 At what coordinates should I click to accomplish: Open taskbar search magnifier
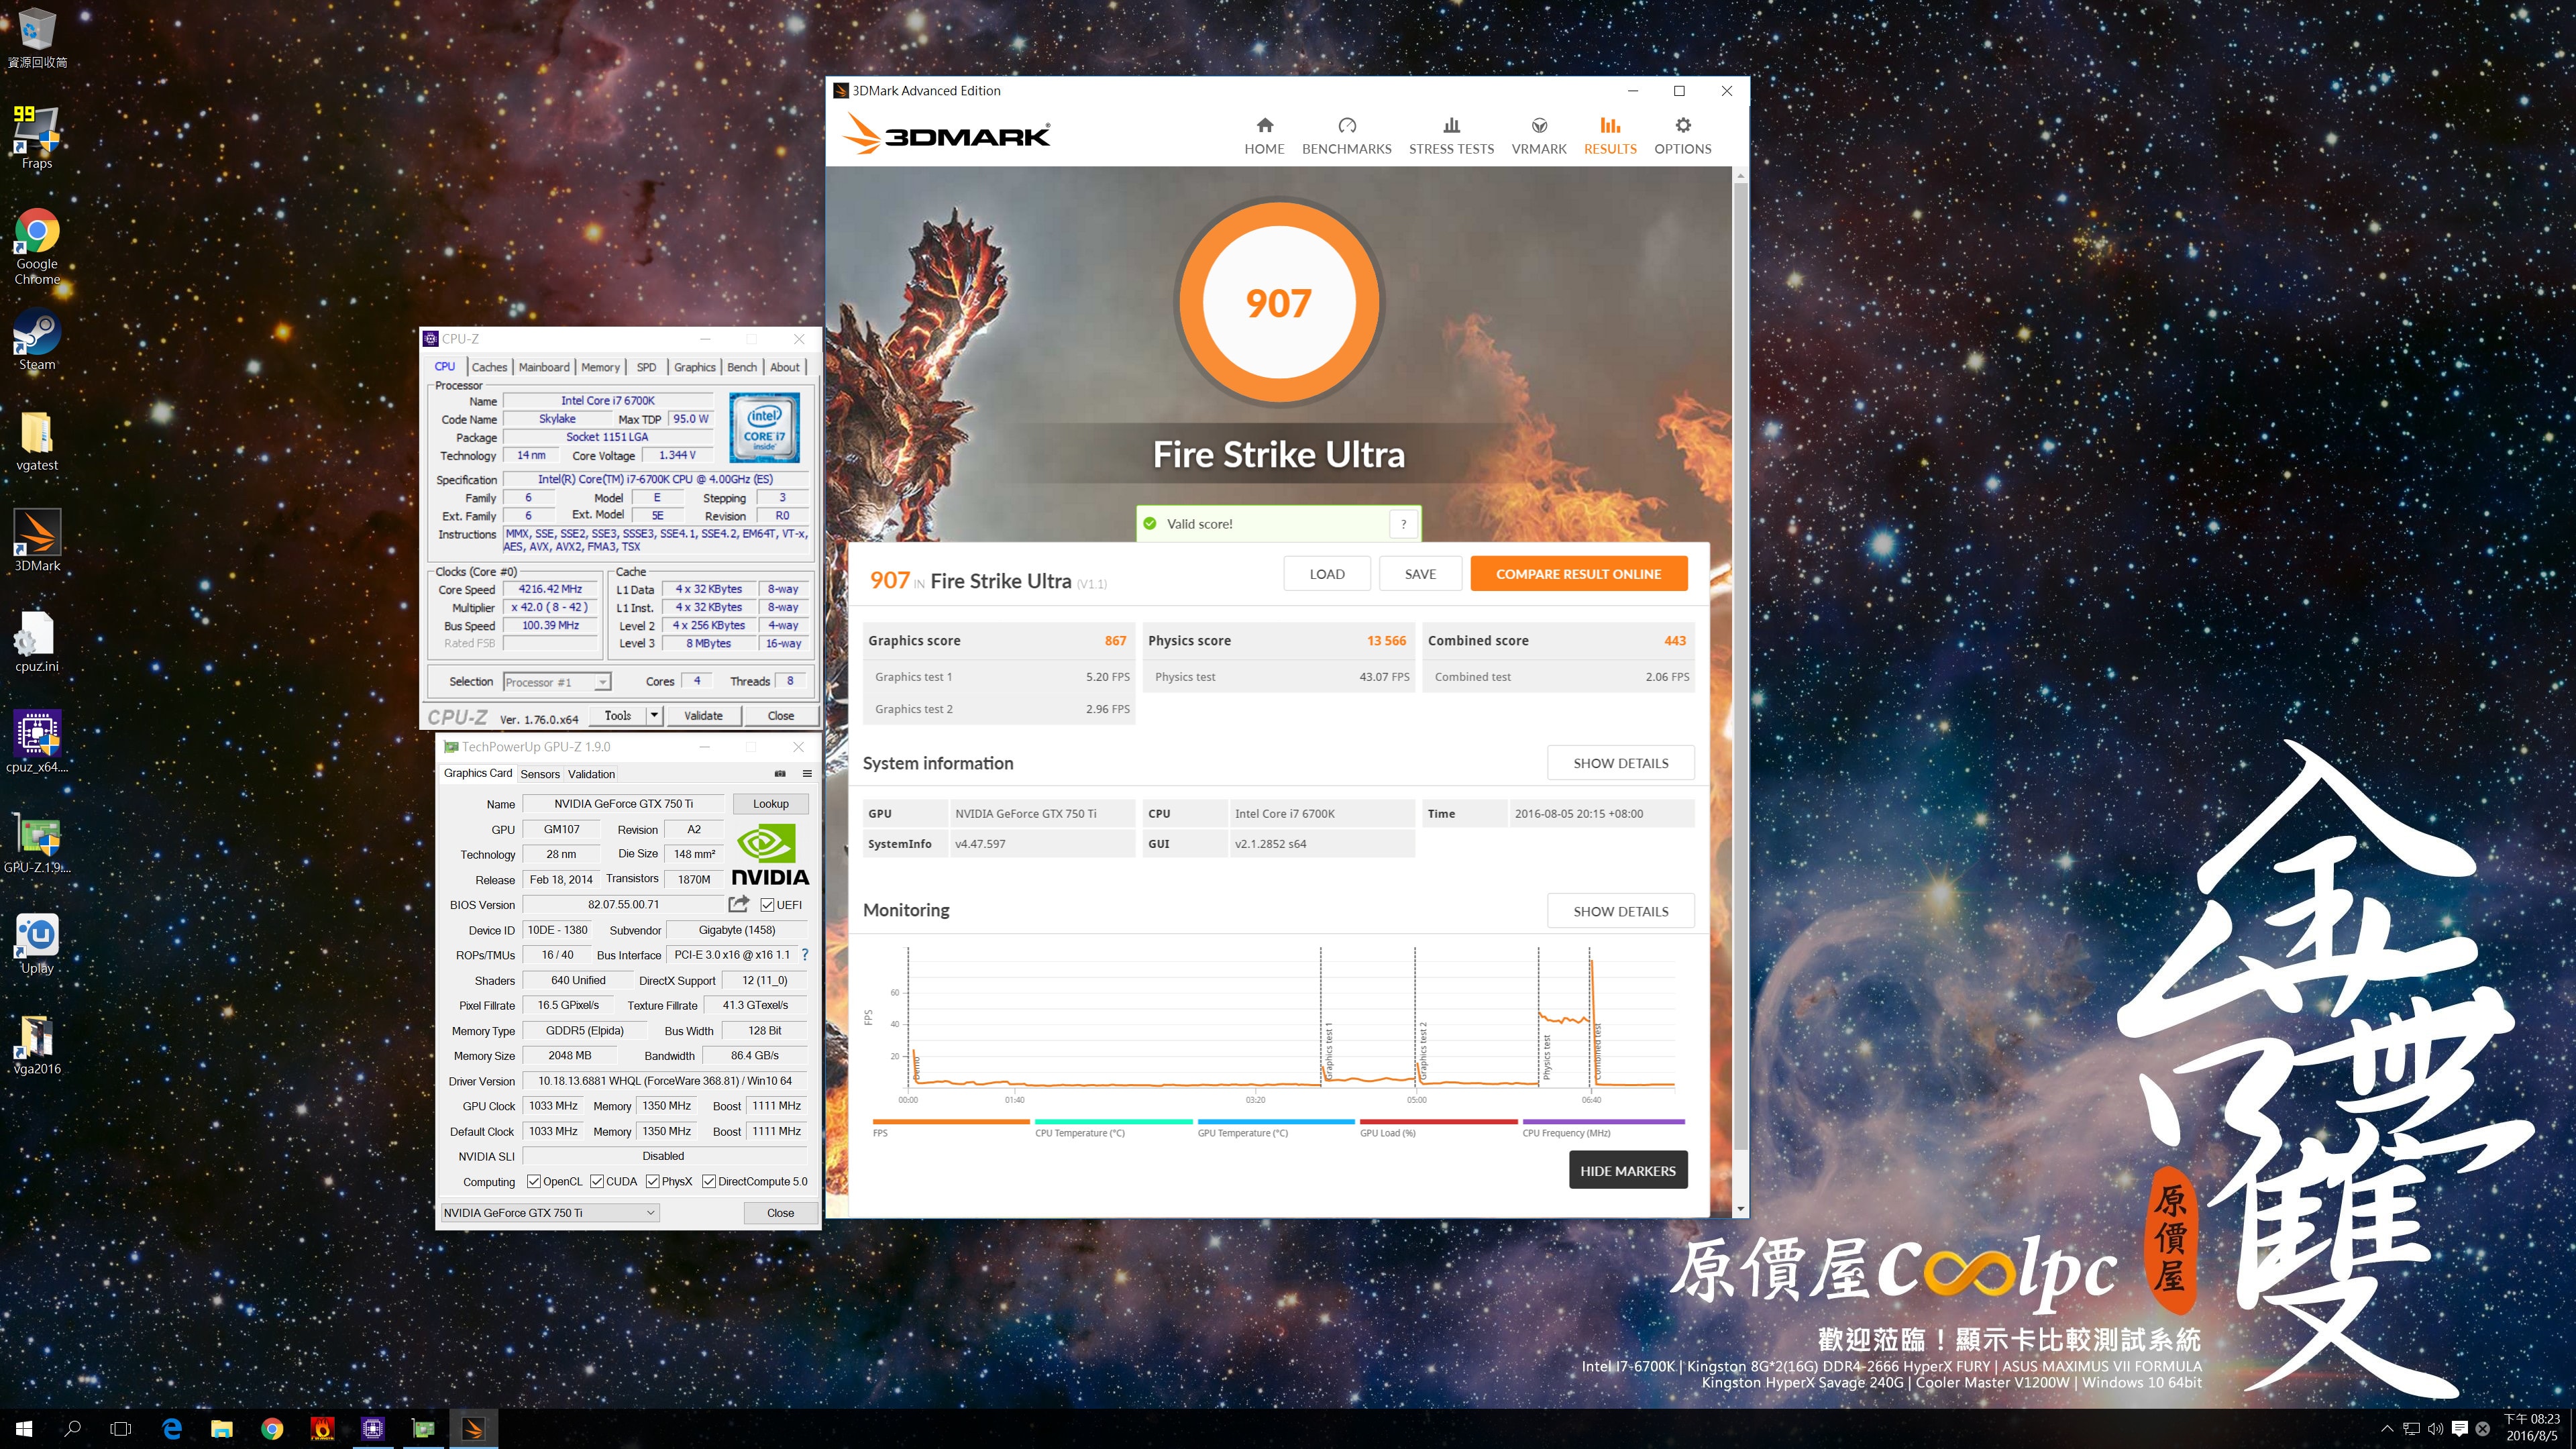click(x=72, y=1428)
